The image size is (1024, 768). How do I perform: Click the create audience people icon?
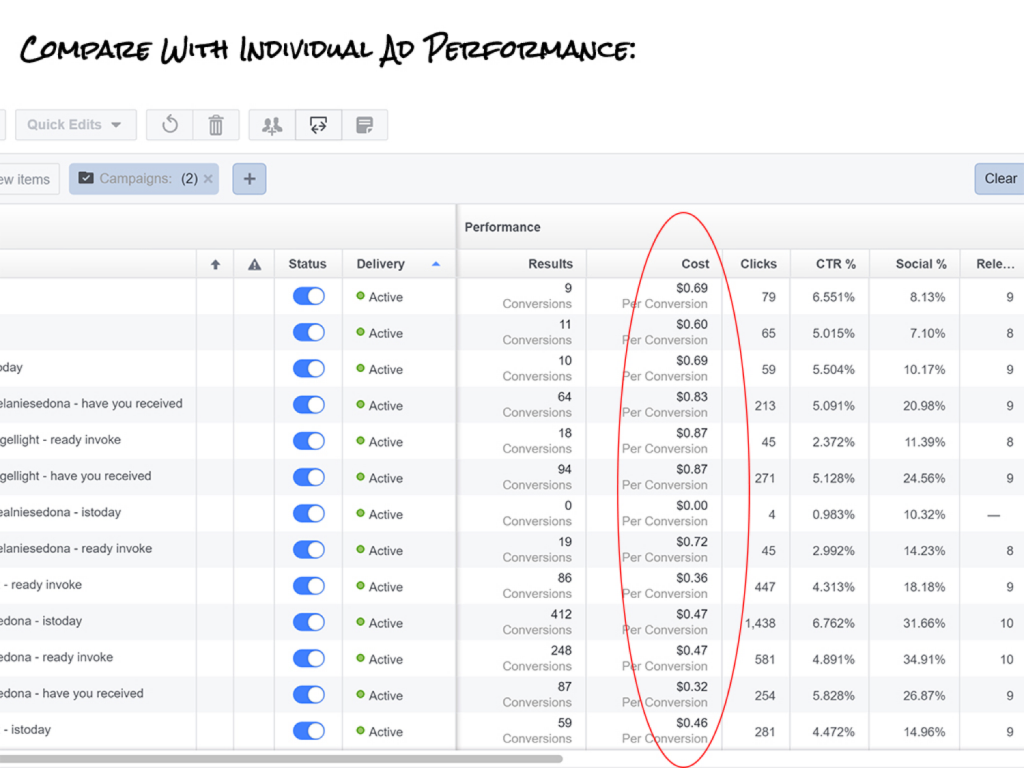[x=272, y=125]
